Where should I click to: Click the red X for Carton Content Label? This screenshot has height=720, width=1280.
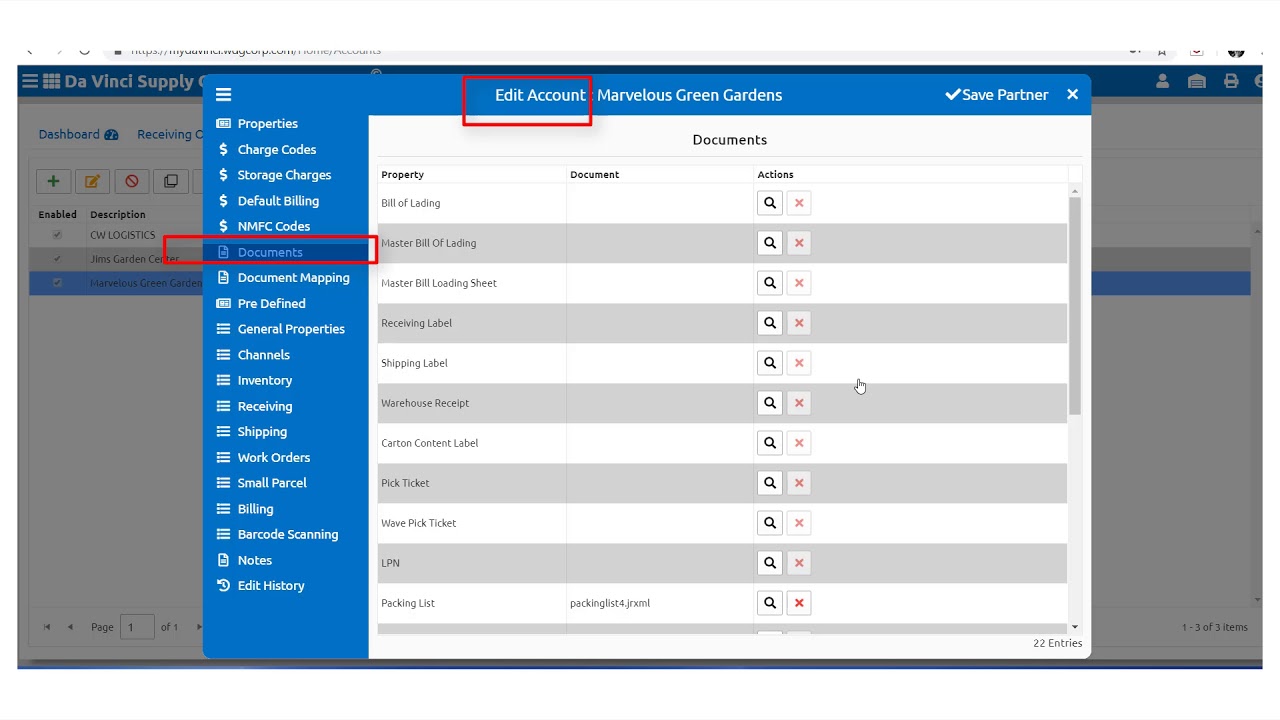point(799,443)
